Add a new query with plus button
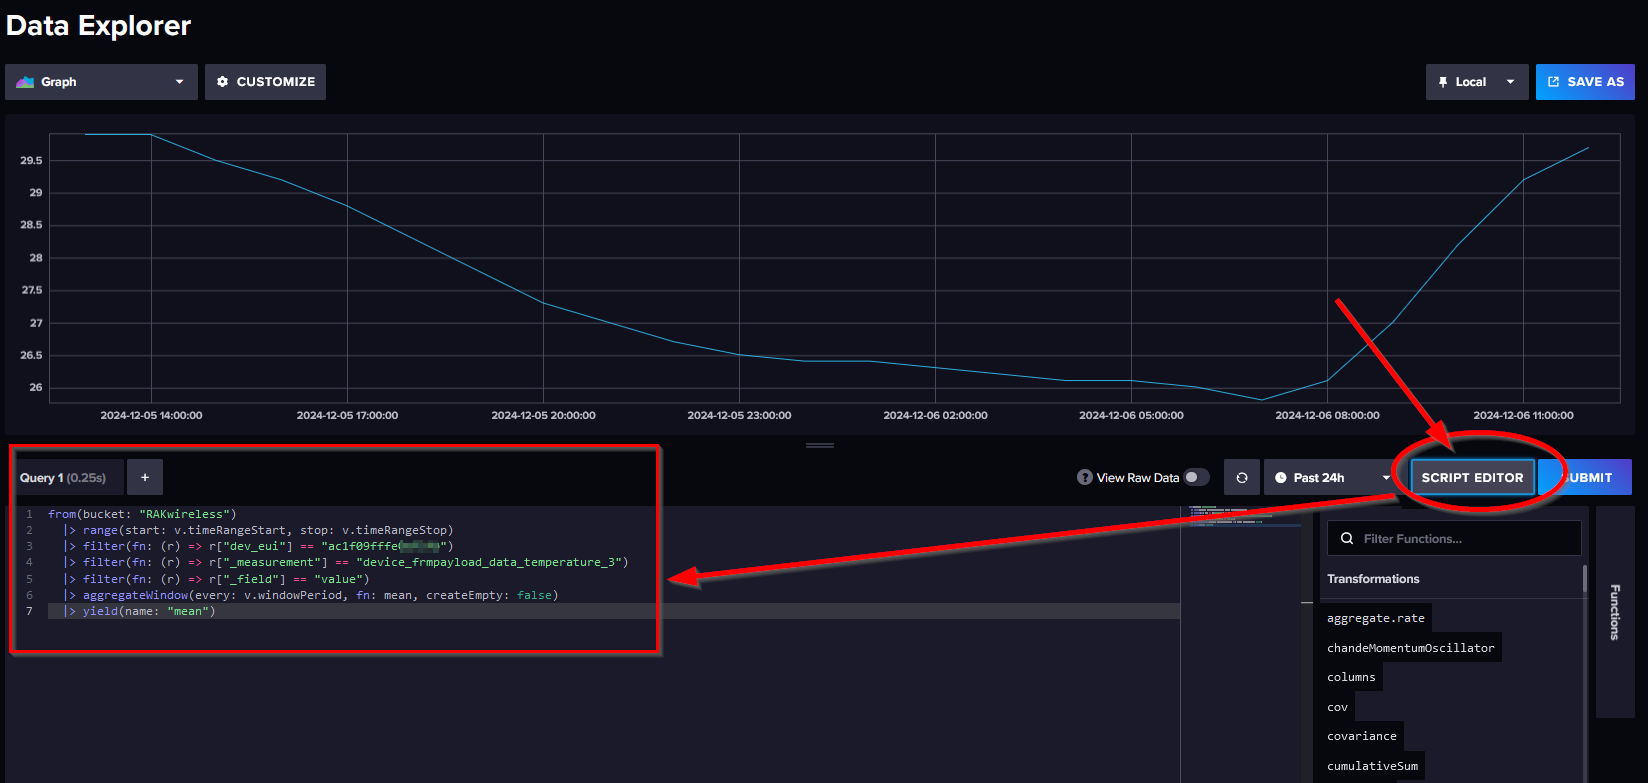The image size is (1648, 783). tap(145, 478)
